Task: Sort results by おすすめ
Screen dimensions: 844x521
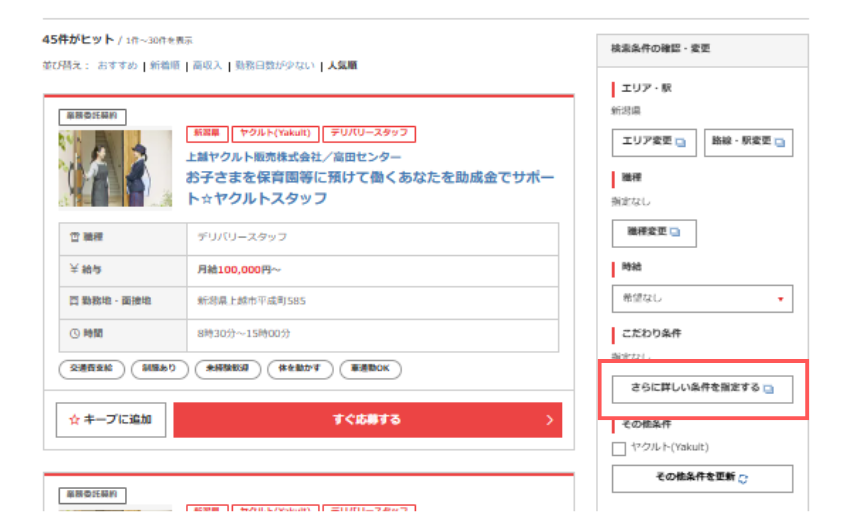Action: 118,65
